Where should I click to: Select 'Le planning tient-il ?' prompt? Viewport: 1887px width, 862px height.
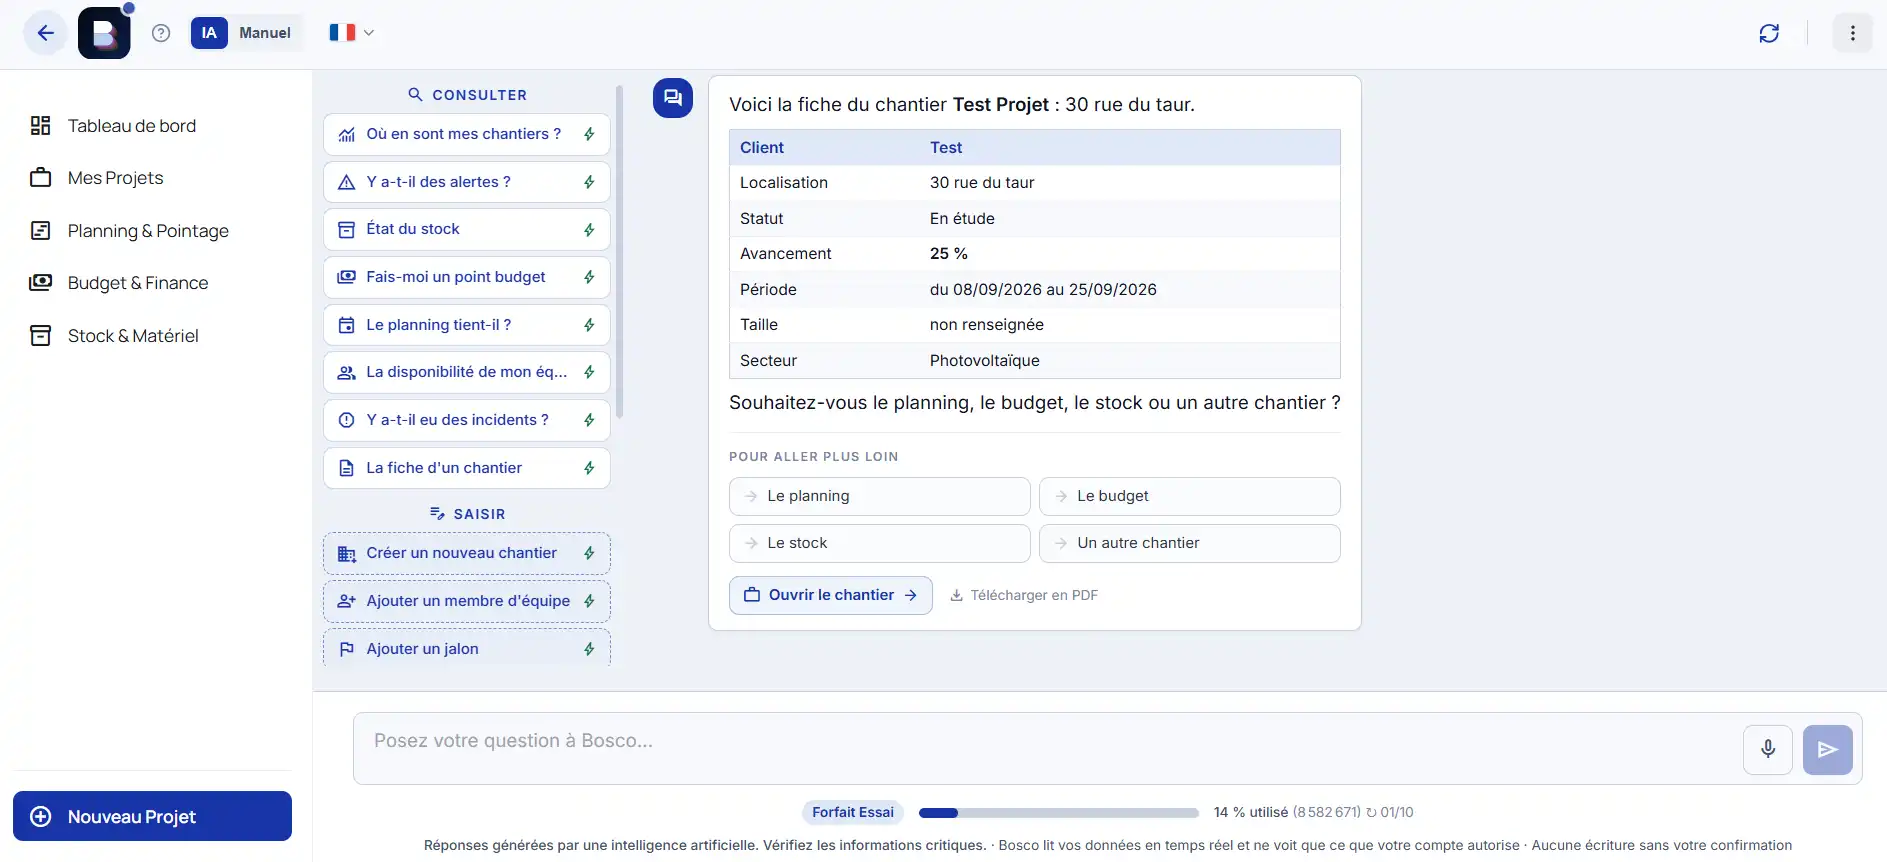click(467, 325)
